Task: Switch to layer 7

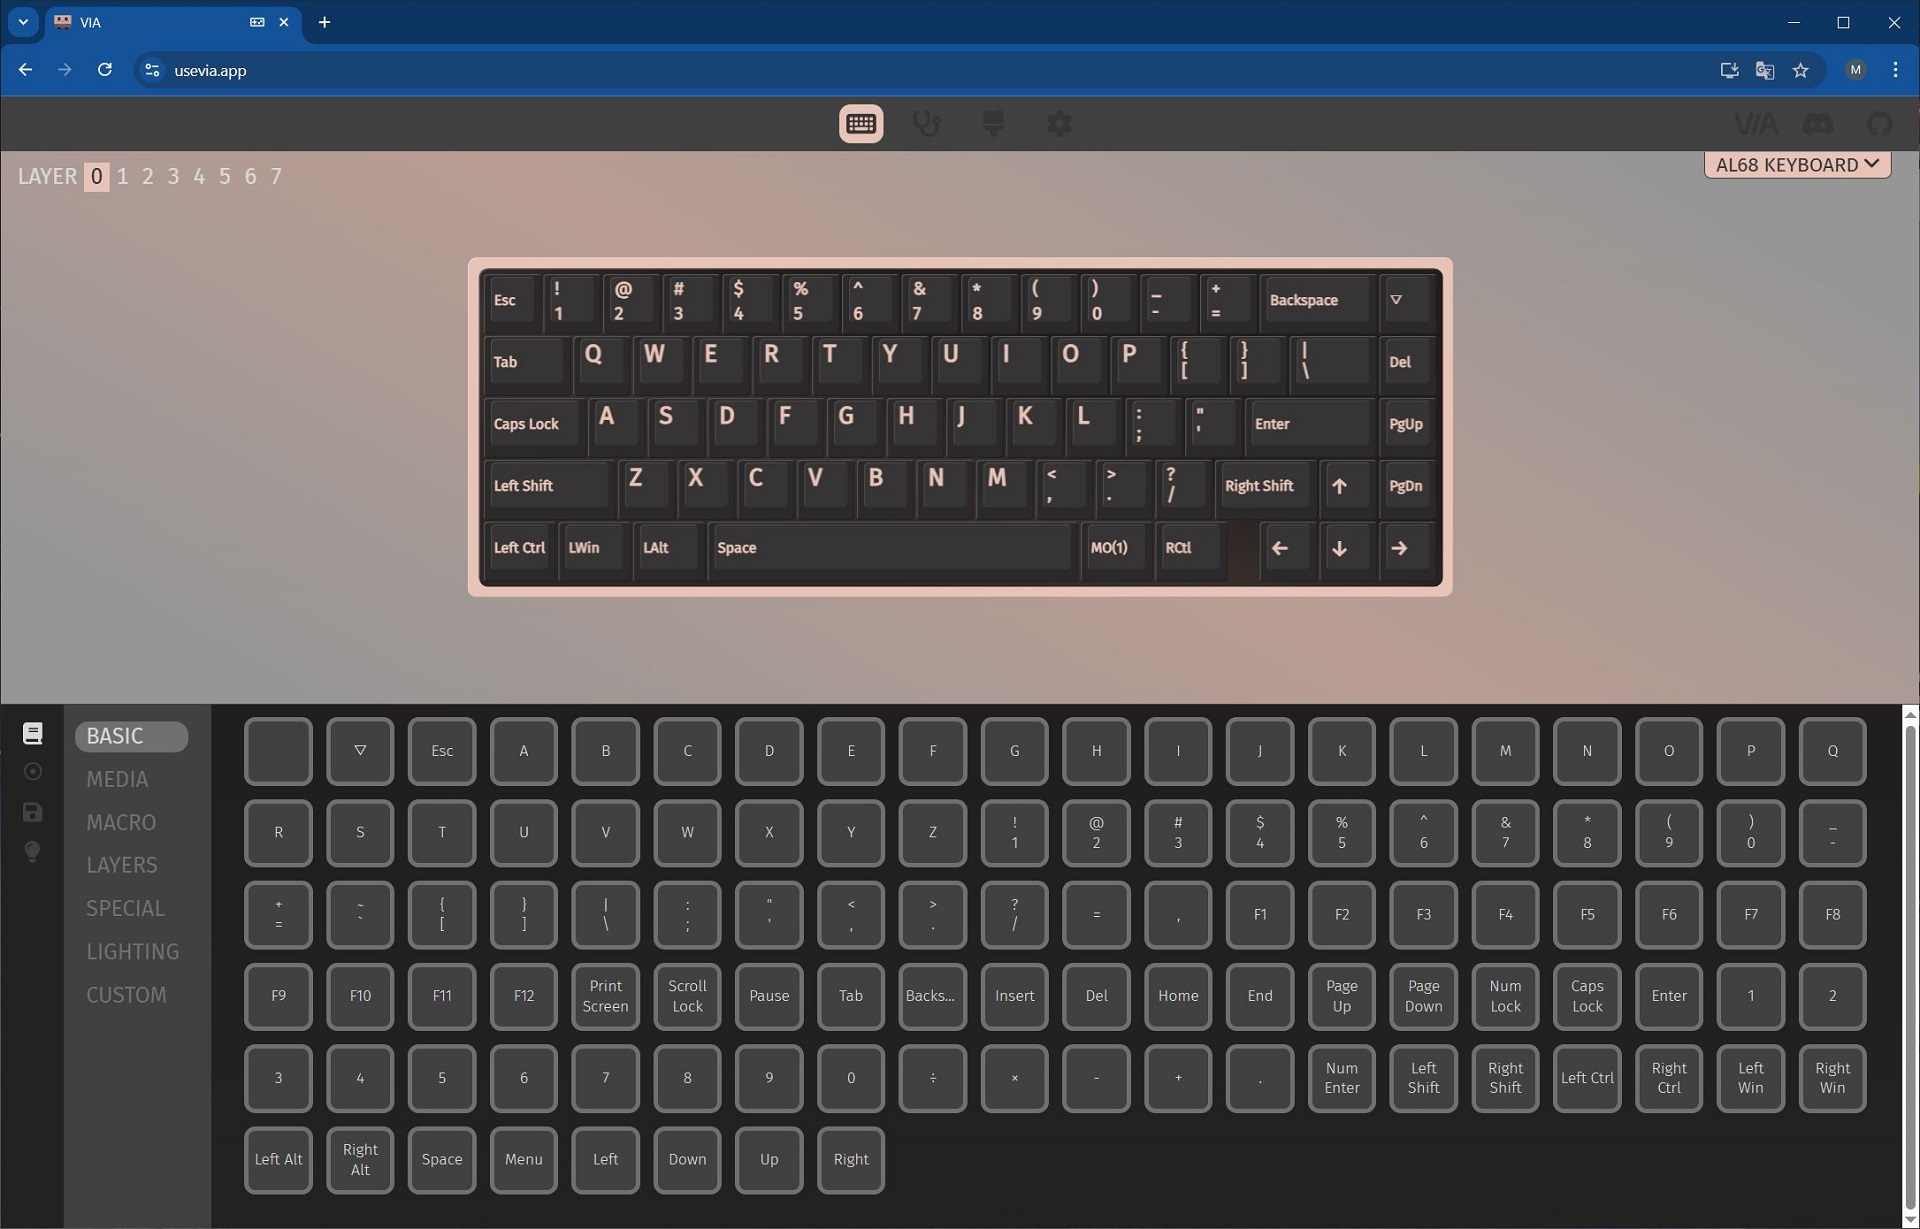Action: (276, 177)
